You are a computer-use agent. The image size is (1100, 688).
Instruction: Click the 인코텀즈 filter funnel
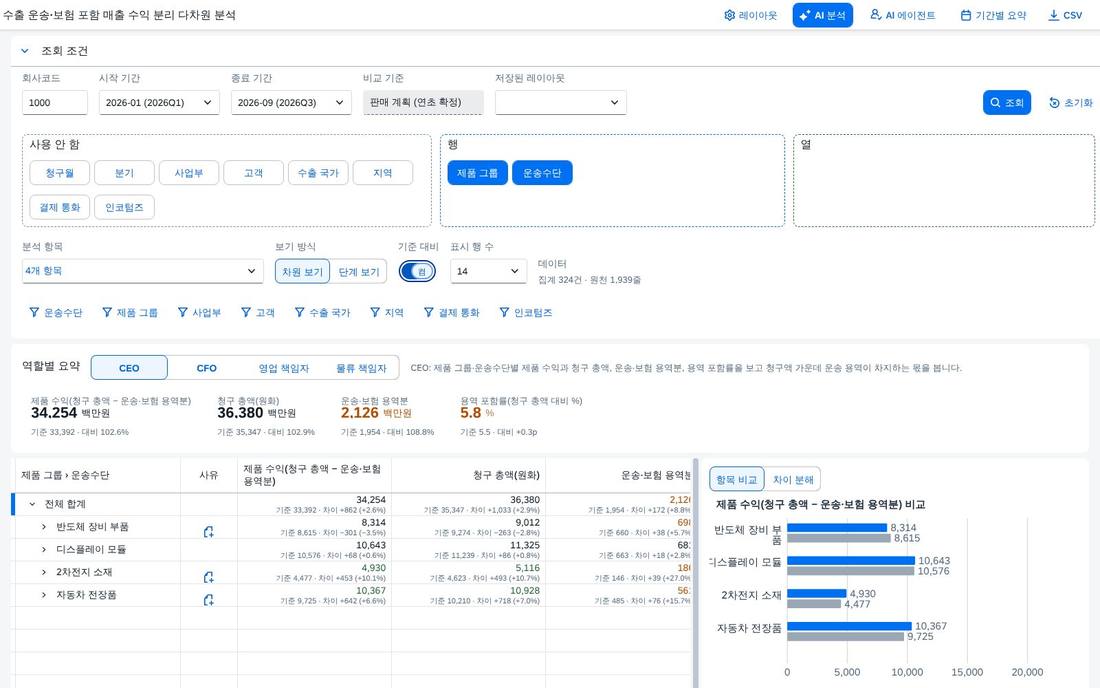click(525, 312)
